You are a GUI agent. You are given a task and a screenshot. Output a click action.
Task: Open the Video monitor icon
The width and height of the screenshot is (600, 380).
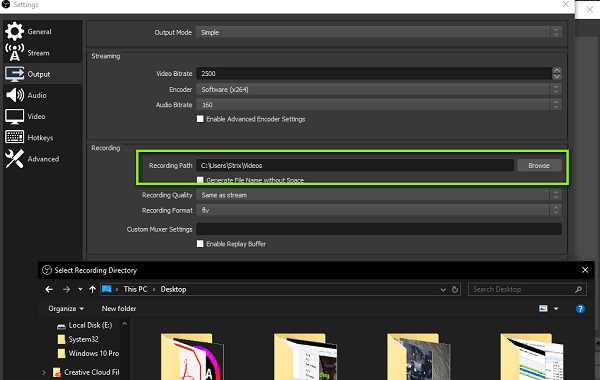[15, 116]
